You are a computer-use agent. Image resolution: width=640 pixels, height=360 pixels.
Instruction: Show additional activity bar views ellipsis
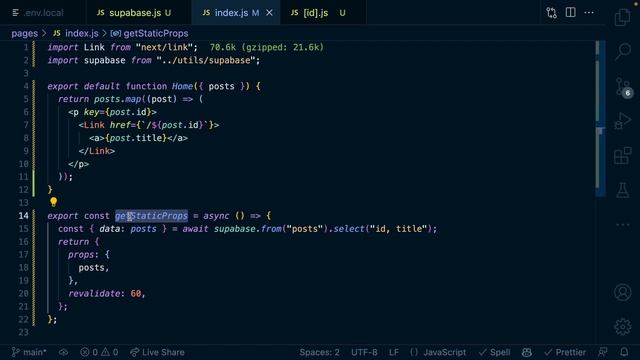tap(623, 224)
